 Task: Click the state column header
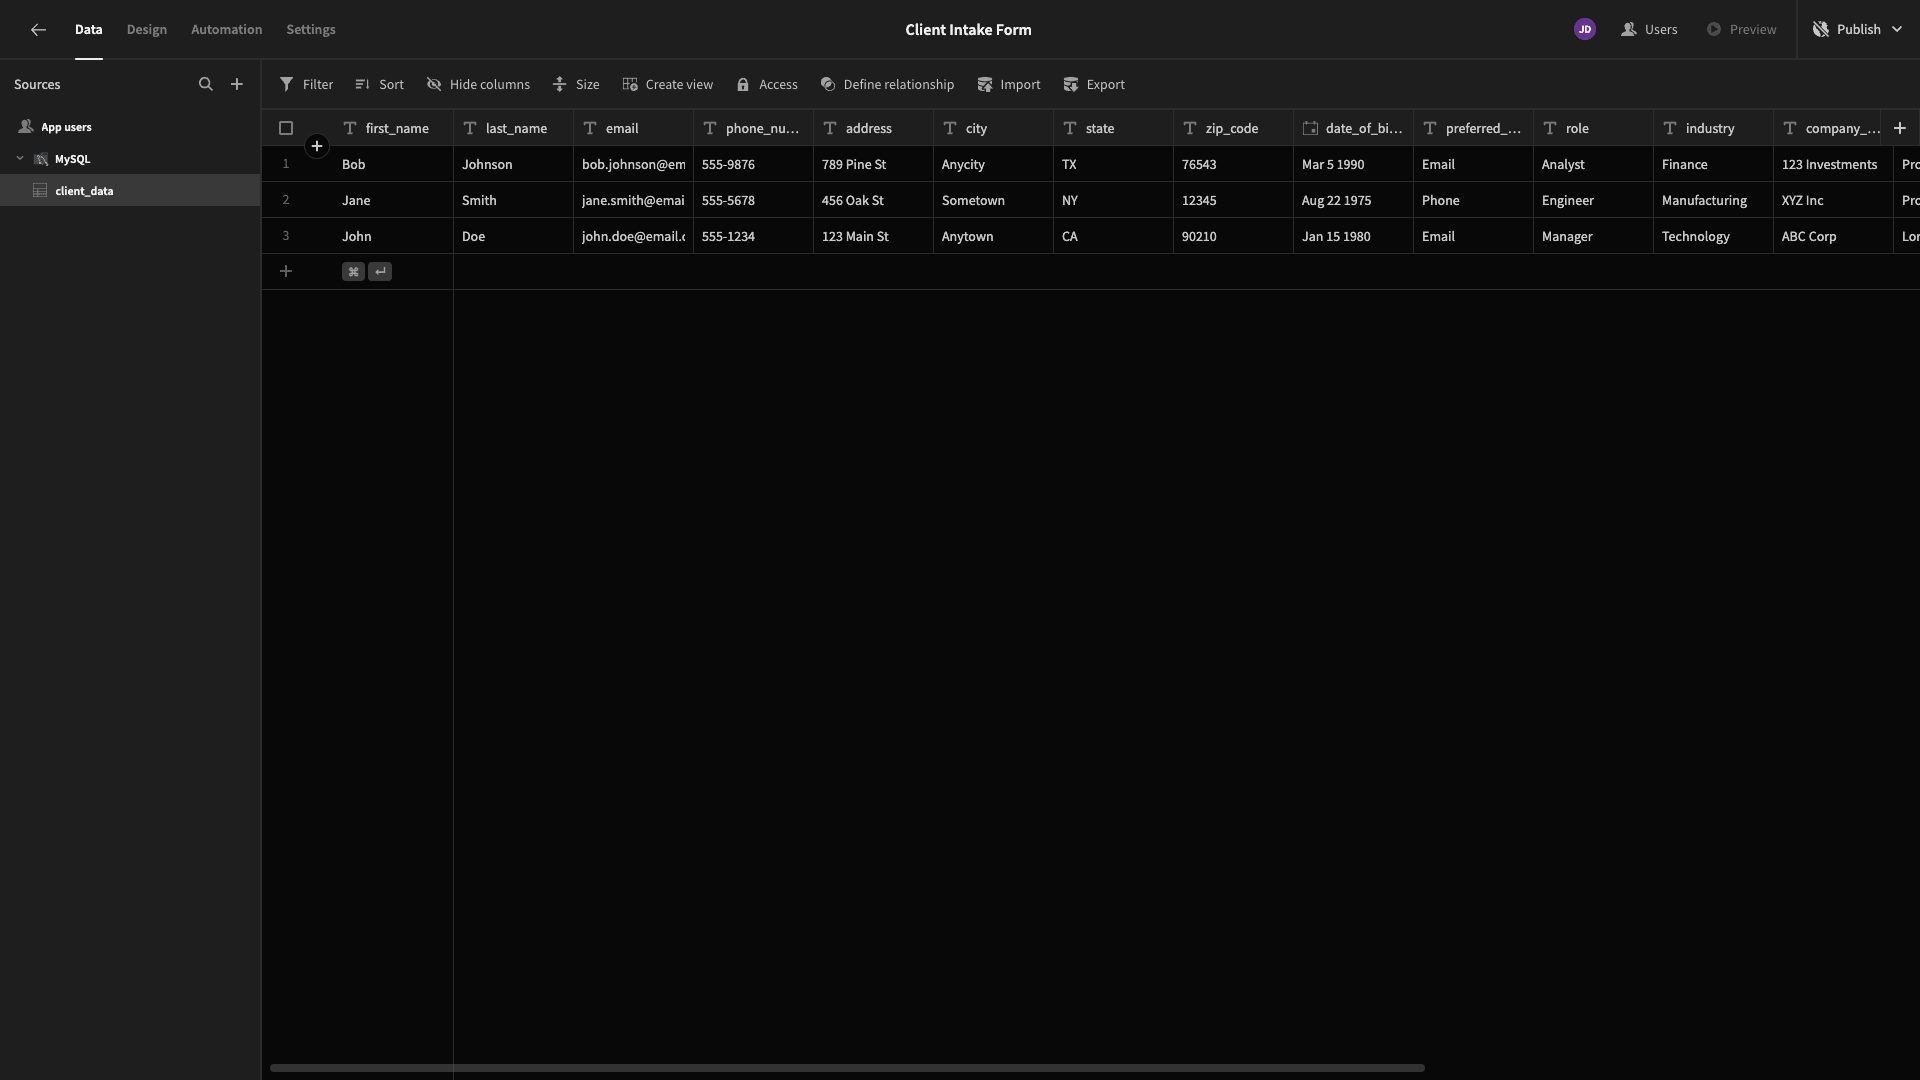pyautogui.click(x=1113, y=128)
